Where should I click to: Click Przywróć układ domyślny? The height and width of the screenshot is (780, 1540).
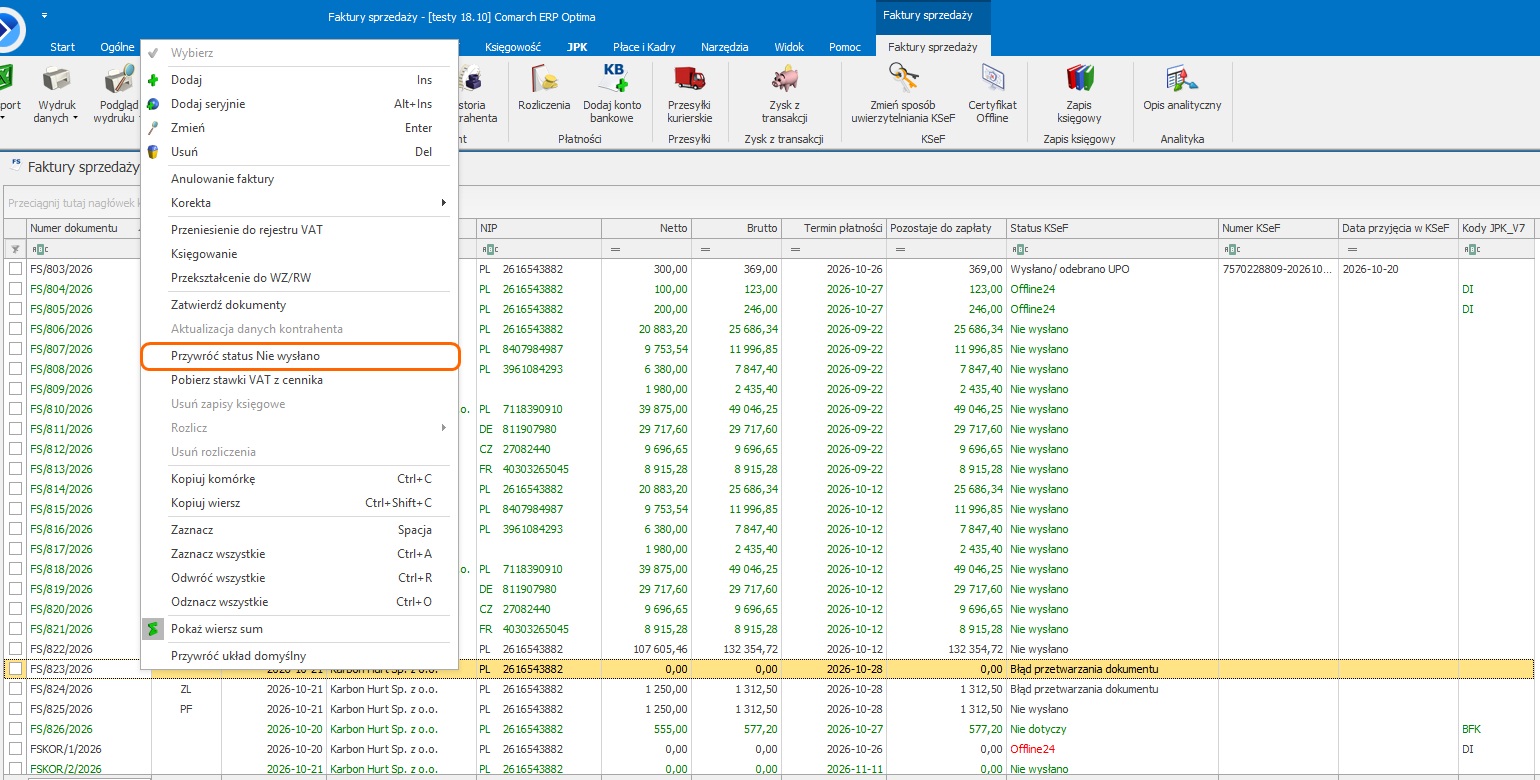point(299,656)
